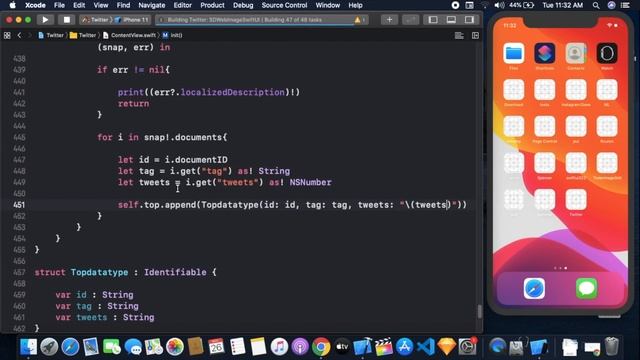Screen dimensions: 640x360
Task: Open the Find menu
Action: point(123,5)
